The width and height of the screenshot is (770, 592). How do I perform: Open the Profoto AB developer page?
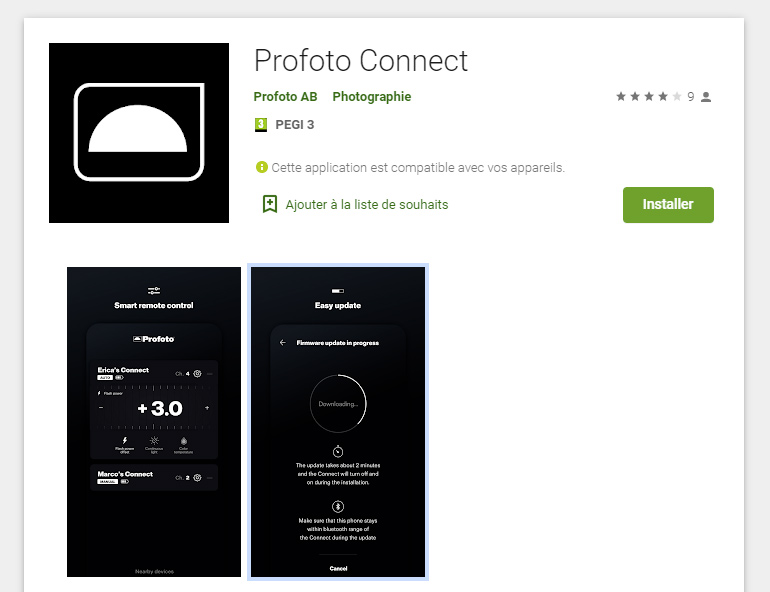285,97
